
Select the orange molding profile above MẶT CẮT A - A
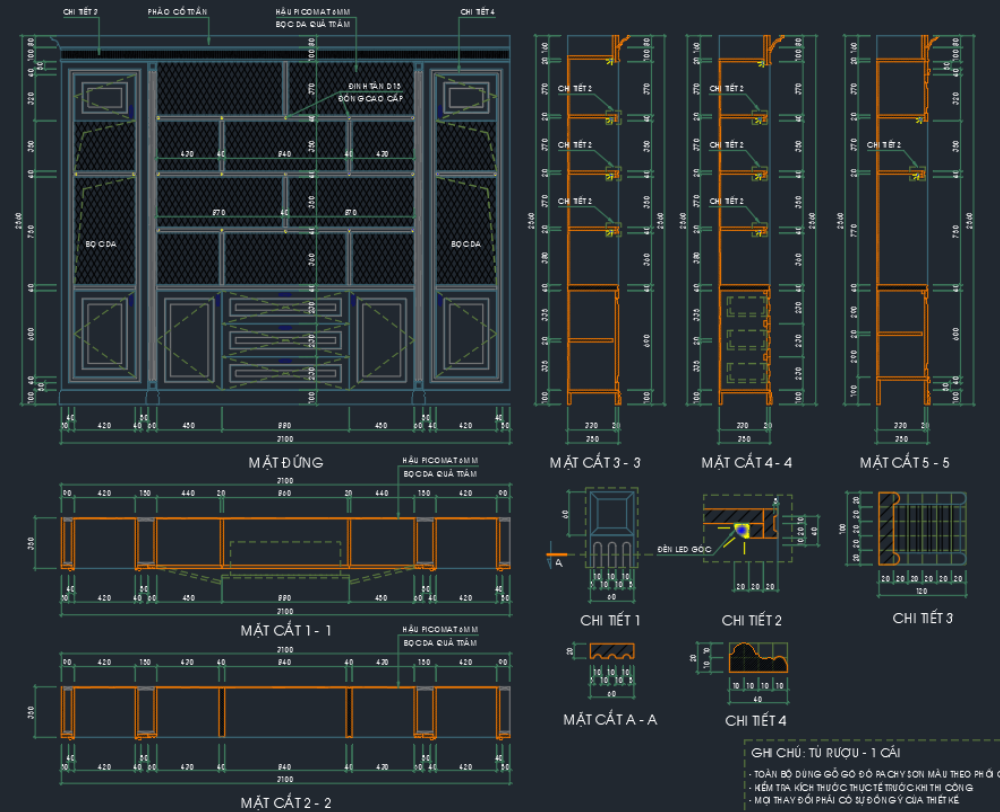point(612,652)
